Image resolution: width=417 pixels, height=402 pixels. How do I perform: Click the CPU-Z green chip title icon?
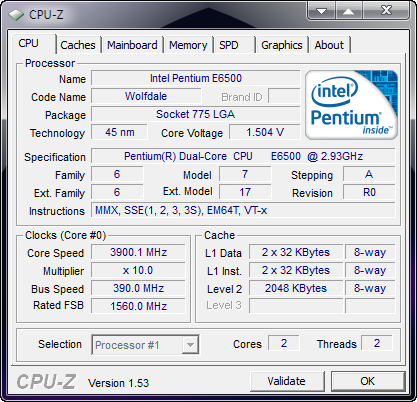click(16, 15)
